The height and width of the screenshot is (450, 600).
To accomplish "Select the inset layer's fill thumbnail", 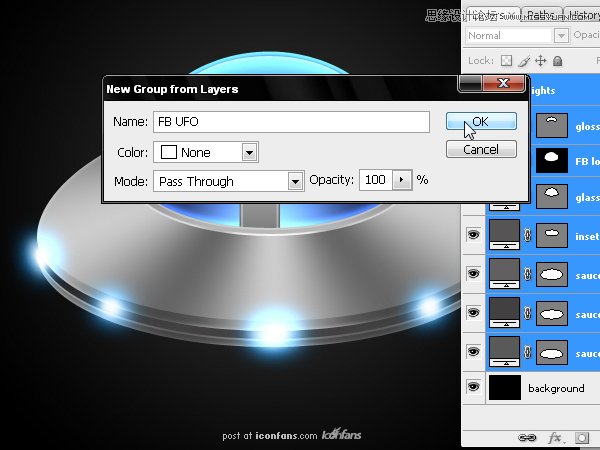I will pyautogui.click(x=504, y=234).
